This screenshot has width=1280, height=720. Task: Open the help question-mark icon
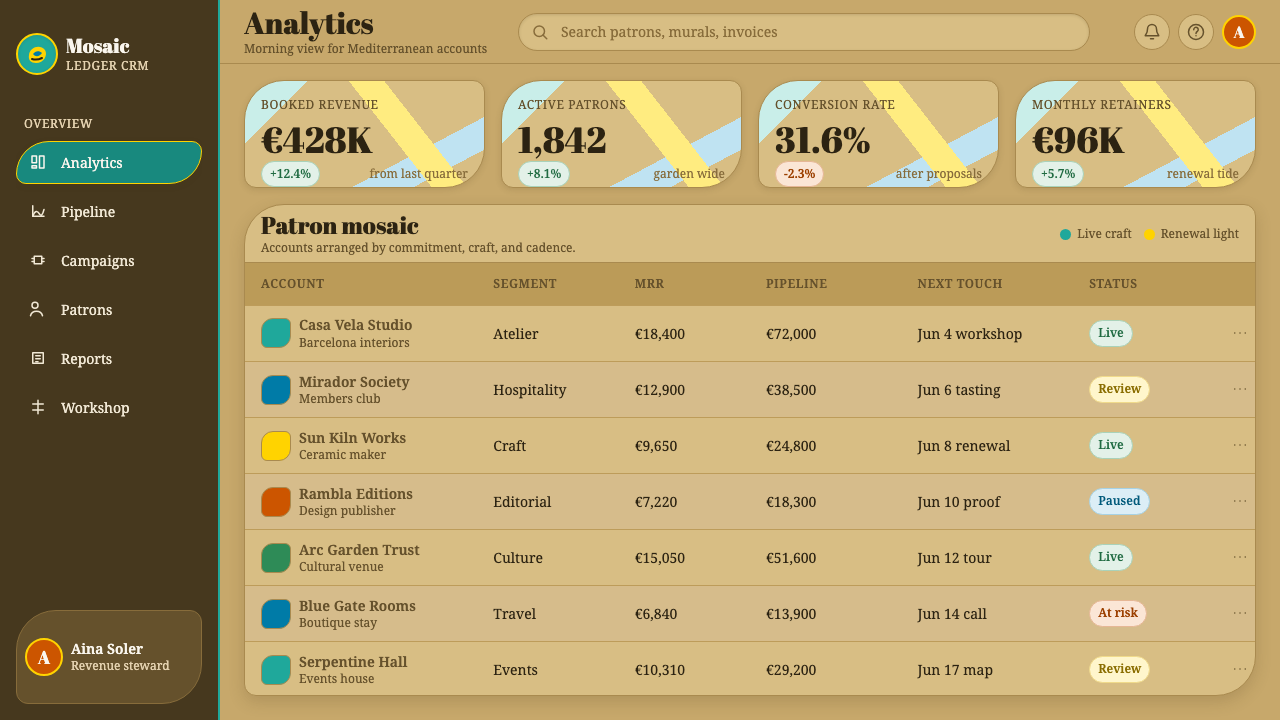pyautogui.click(x=1196, y=32)
